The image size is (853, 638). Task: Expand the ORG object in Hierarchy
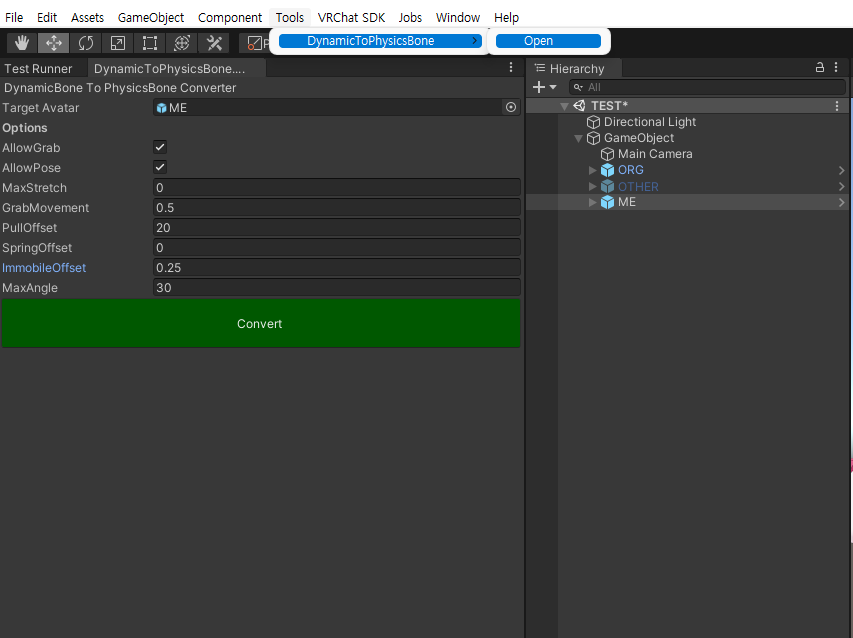pyautogui.click(x=592, y=170)
